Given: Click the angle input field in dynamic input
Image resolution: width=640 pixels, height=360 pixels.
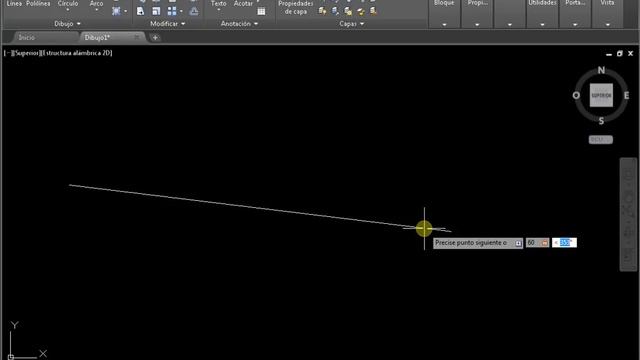Looking at the screenshot, I should [564, 243].
